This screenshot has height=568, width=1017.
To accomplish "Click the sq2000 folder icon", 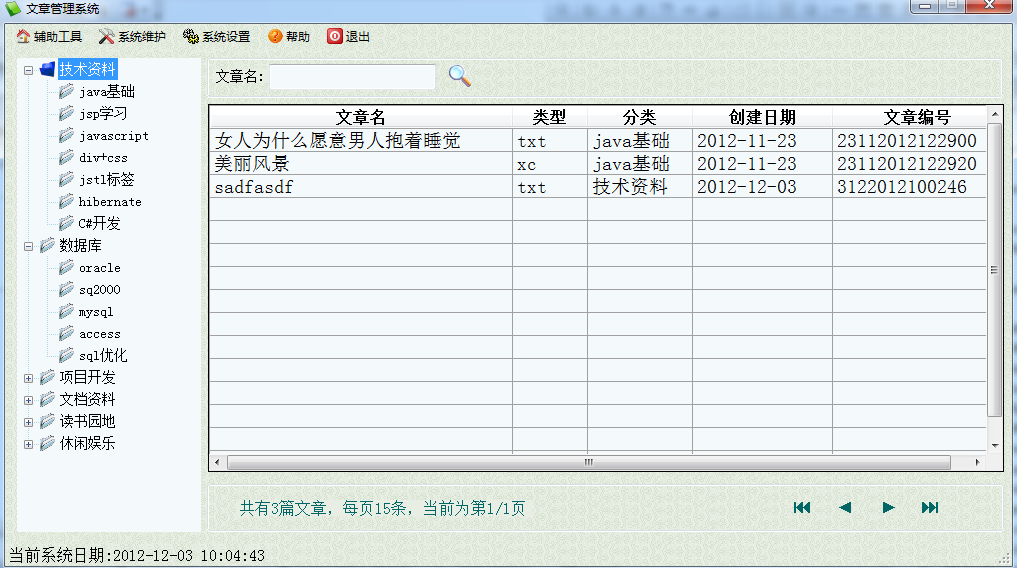I will 66,289.
